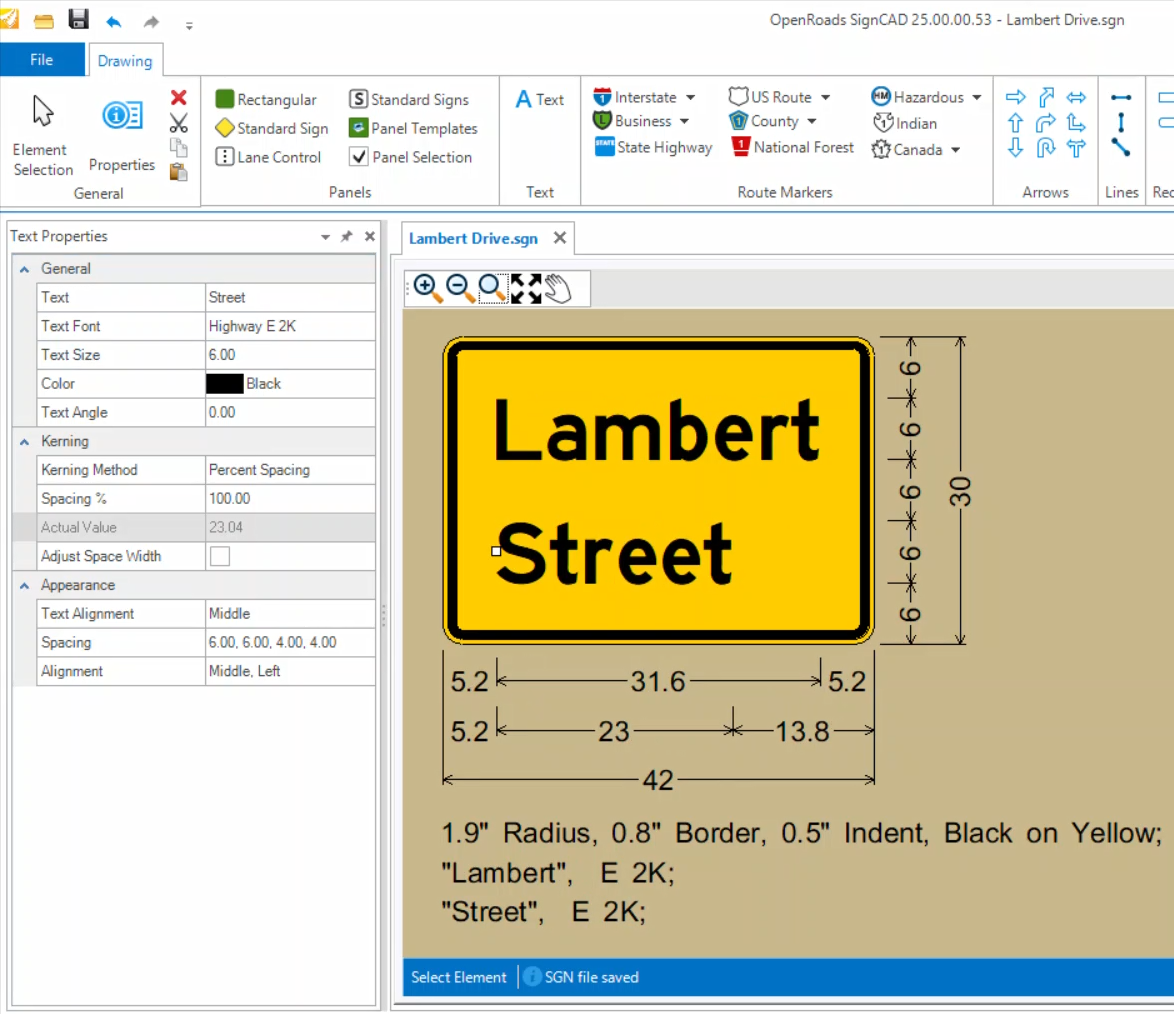This screenshot has width=1174, height=1014.
Task: Open Standard Signs library
Action: (x=410, y=99)
